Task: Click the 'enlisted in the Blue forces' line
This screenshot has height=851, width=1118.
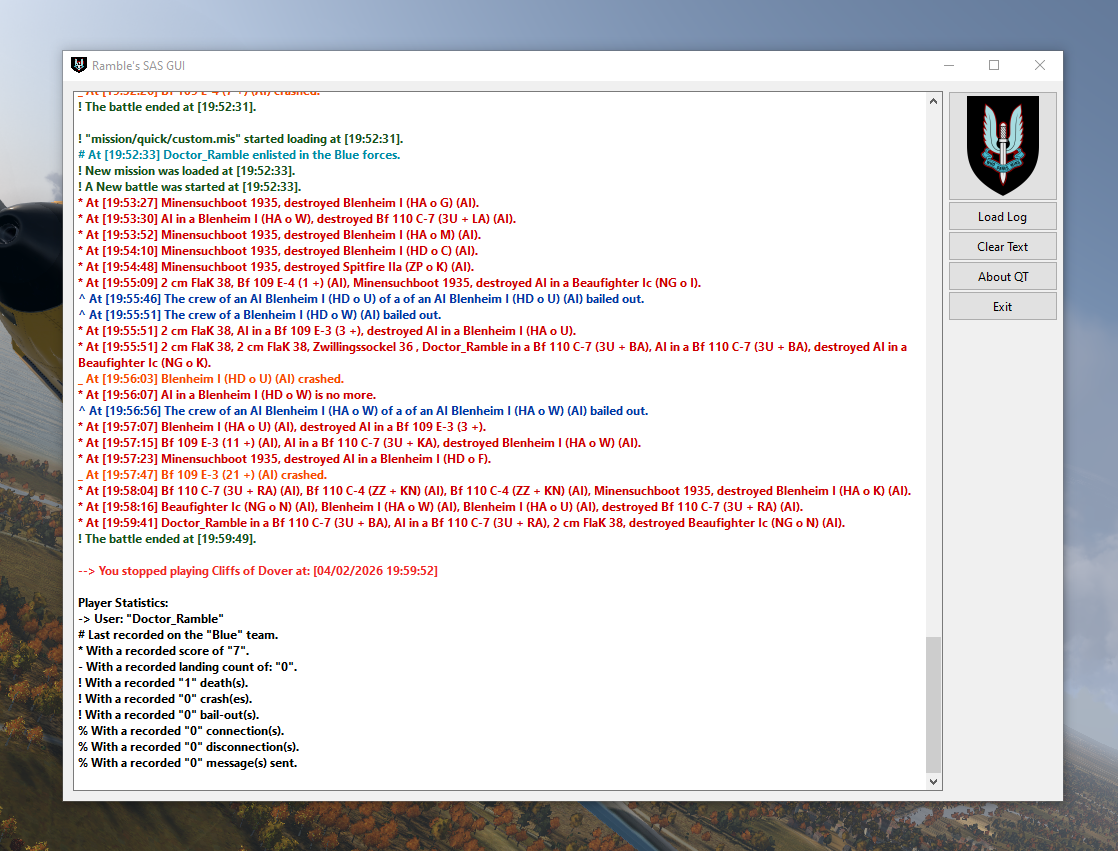Action: coord(240,155)
